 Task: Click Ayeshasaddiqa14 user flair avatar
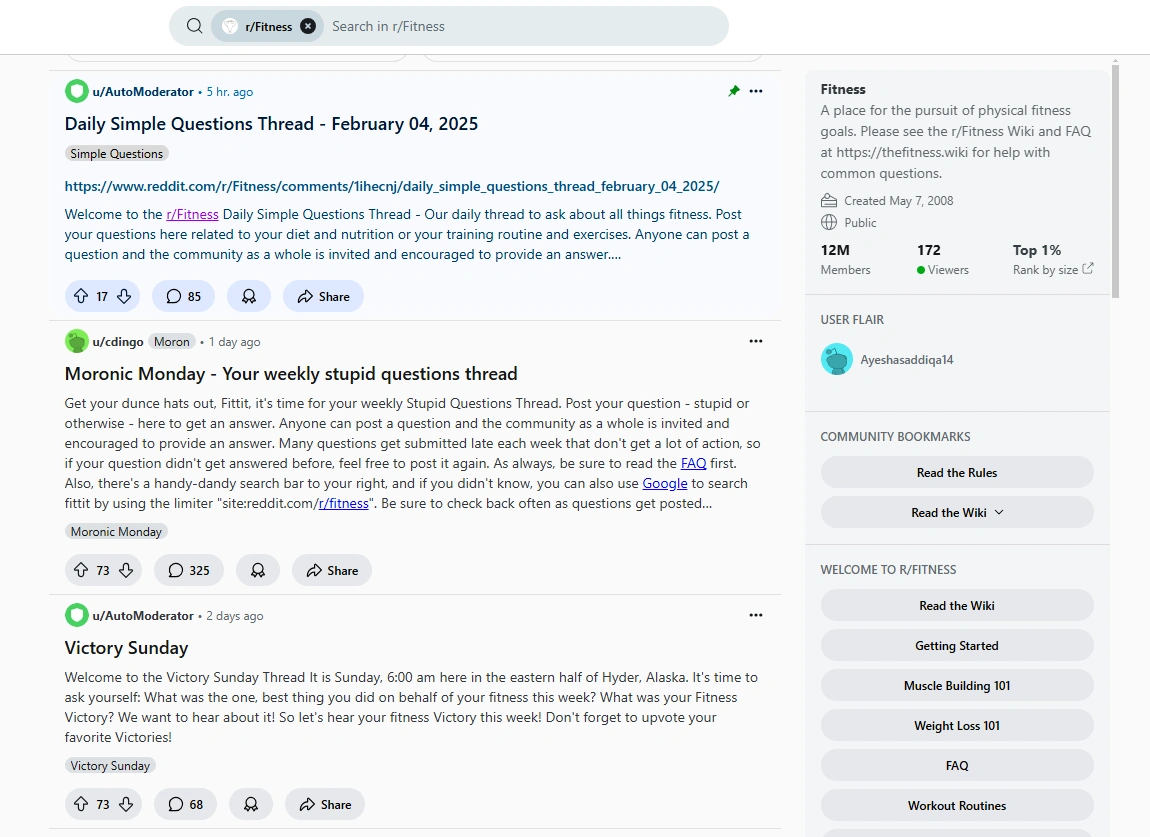837,359
